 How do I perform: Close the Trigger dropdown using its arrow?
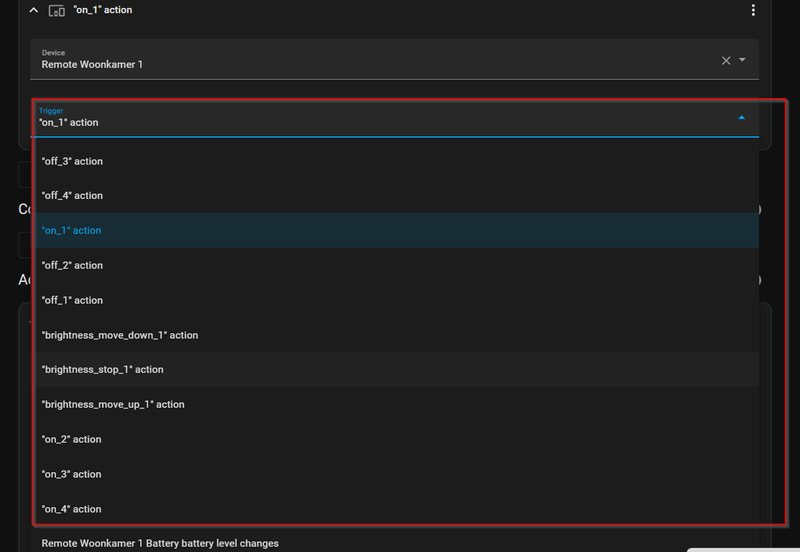(741, 117)
